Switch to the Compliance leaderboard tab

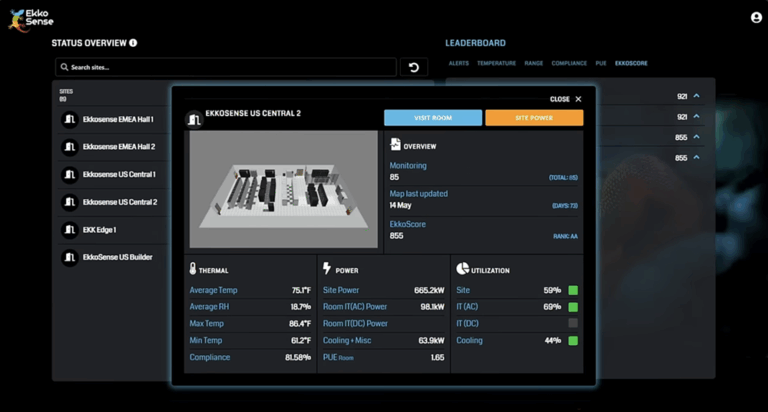[569, 63]
